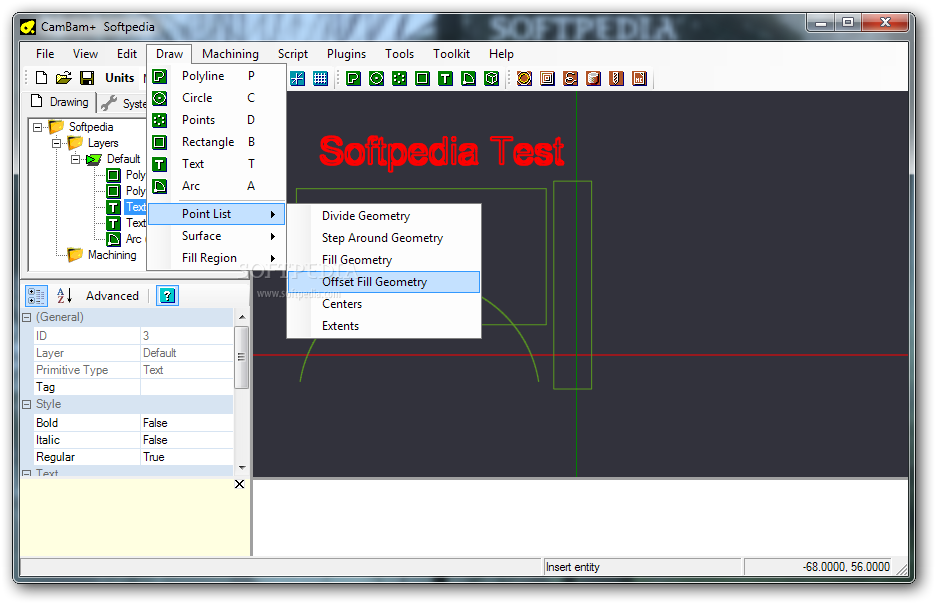Switch to the Drawing tab
This screenshot has height=604, width=936.
(x=60, y=102)
